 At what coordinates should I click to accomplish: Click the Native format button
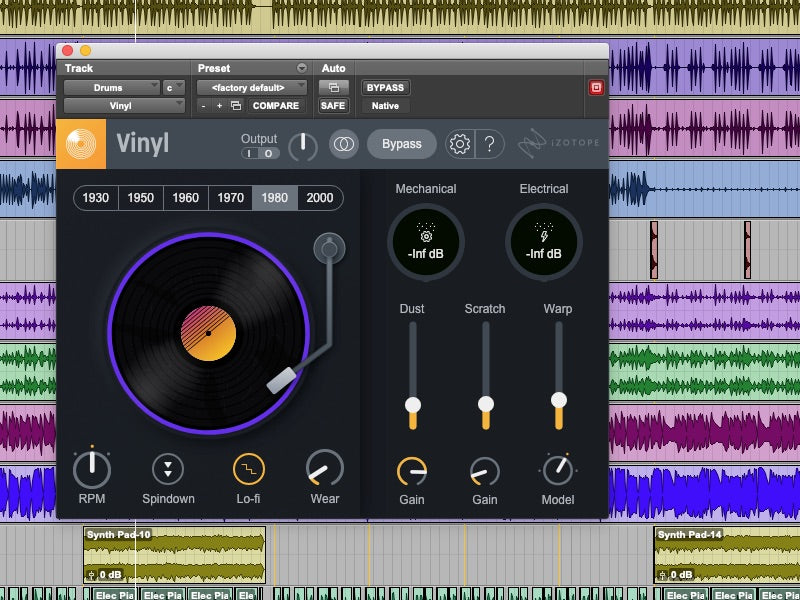click(x=385, y=106)
